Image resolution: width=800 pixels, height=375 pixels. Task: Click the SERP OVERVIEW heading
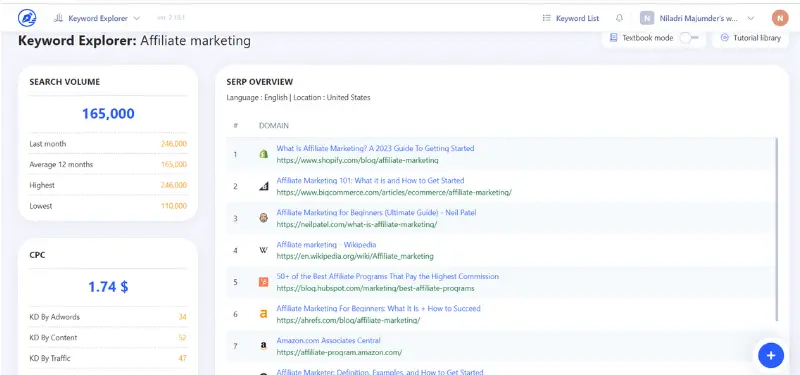point(260,82)
